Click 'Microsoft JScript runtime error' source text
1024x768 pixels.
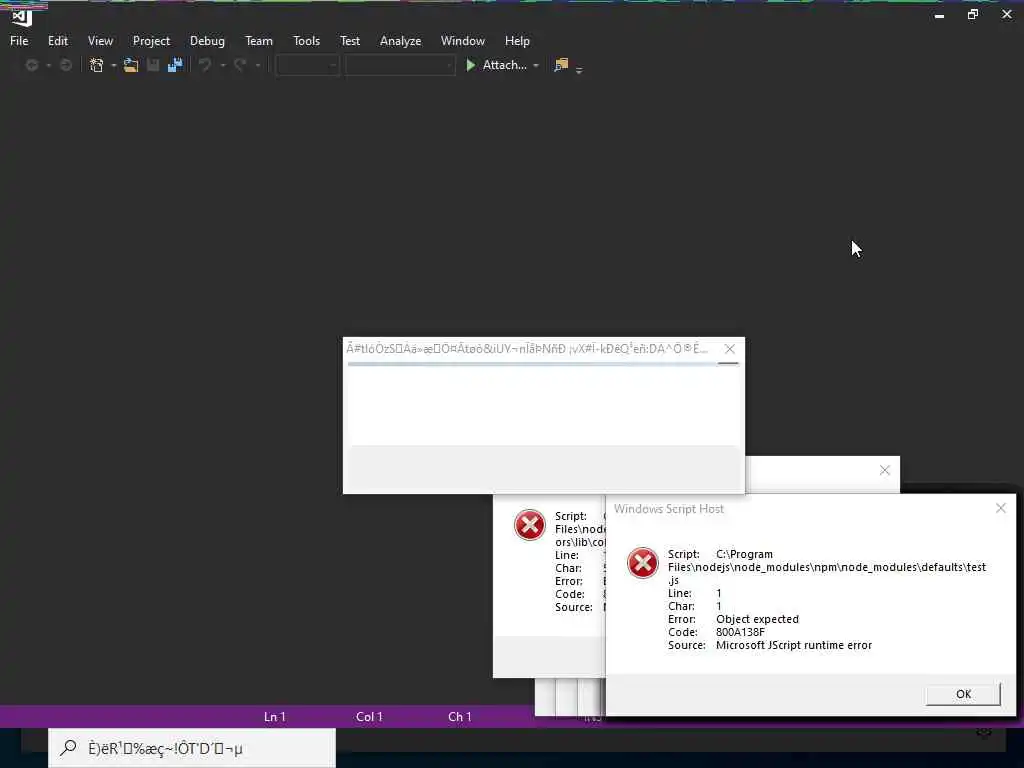793,645
